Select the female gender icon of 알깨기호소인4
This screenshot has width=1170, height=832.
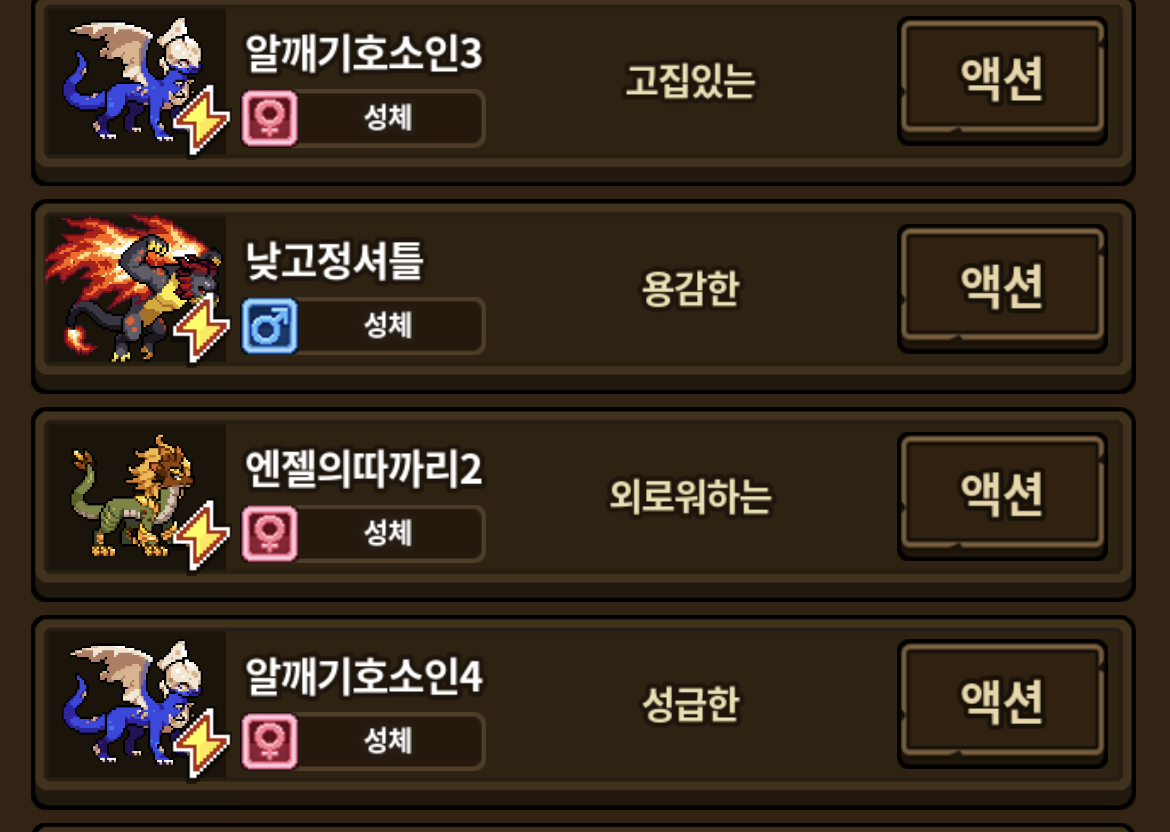pyautogui.click(x=270, y=741)
